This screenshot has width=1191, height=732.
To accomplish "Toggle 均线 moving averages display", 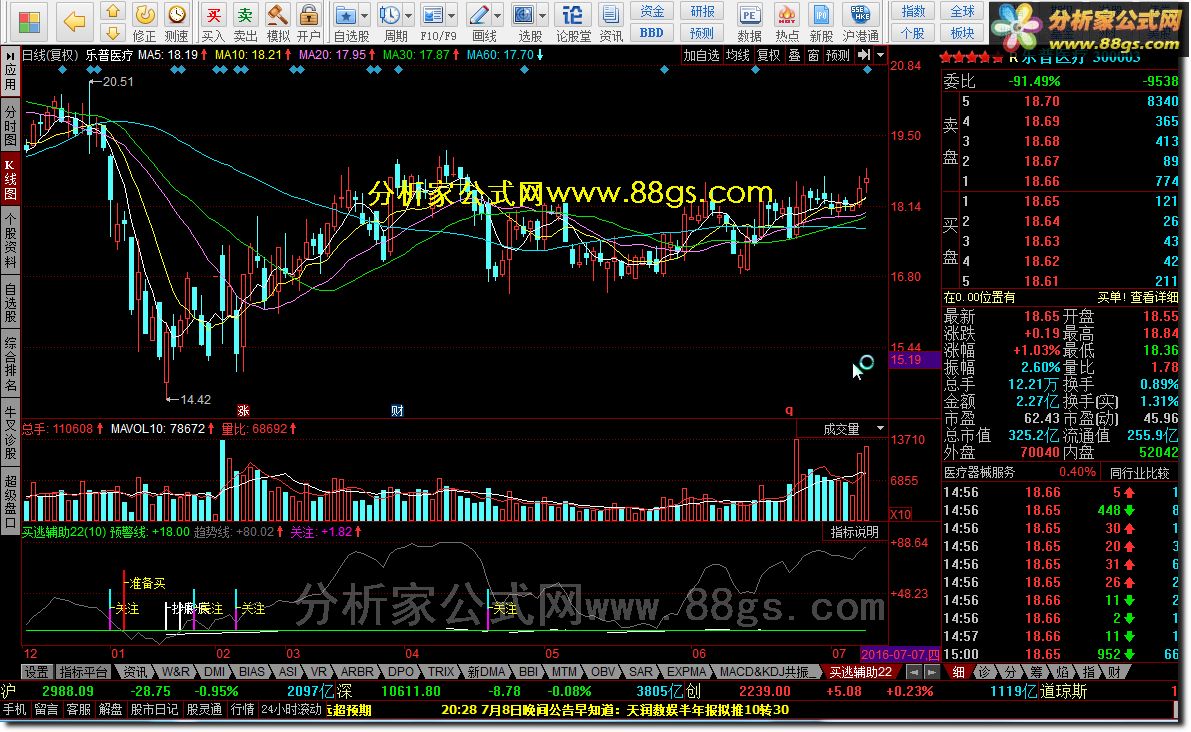I will point(737,55).
